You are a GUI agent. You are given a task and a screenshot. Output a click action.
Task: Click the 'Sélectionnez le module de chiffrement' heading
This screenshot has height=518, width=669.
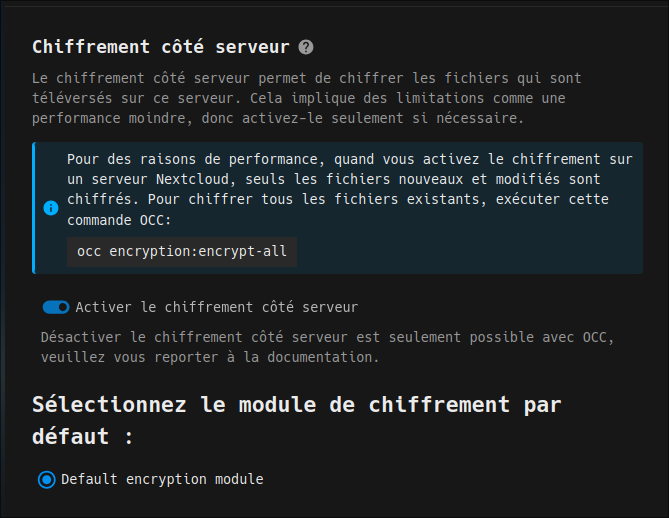coord(296,405)
